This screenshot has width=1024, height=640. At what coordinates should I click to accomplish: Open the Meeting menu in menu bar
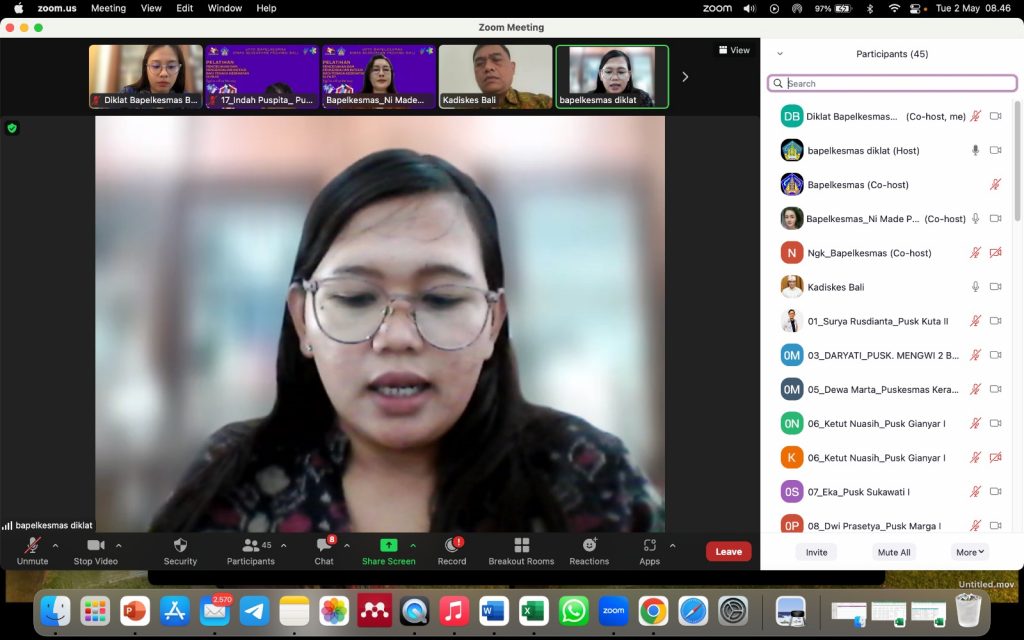point(108,8)
